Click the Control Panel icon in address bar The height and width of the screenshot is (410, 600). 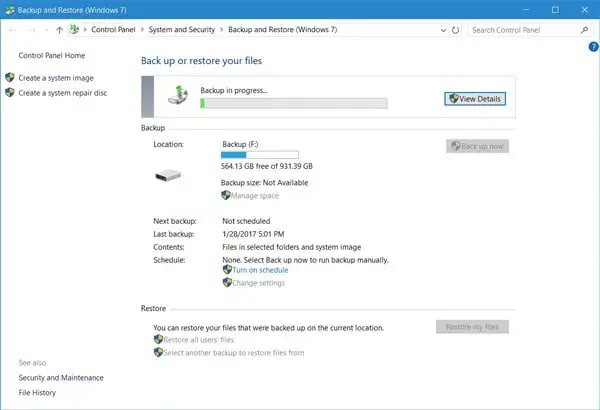tap(75, 30)
